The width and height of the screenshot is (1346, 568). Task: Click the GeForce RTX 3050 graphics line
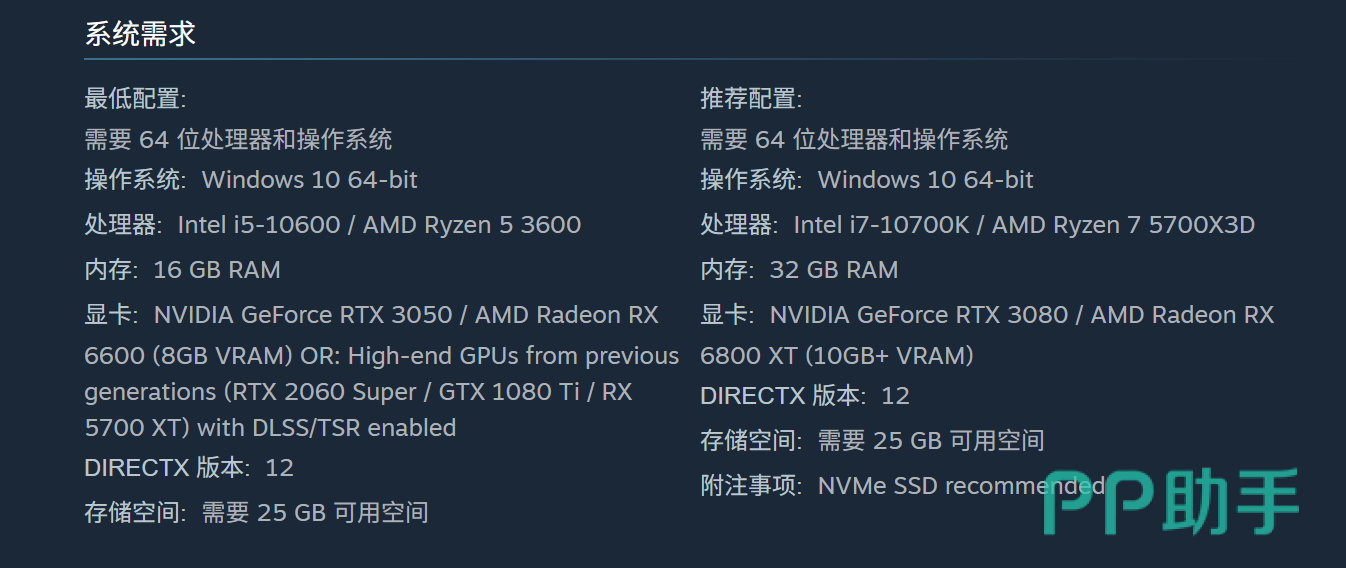click(x=371, y=315)
